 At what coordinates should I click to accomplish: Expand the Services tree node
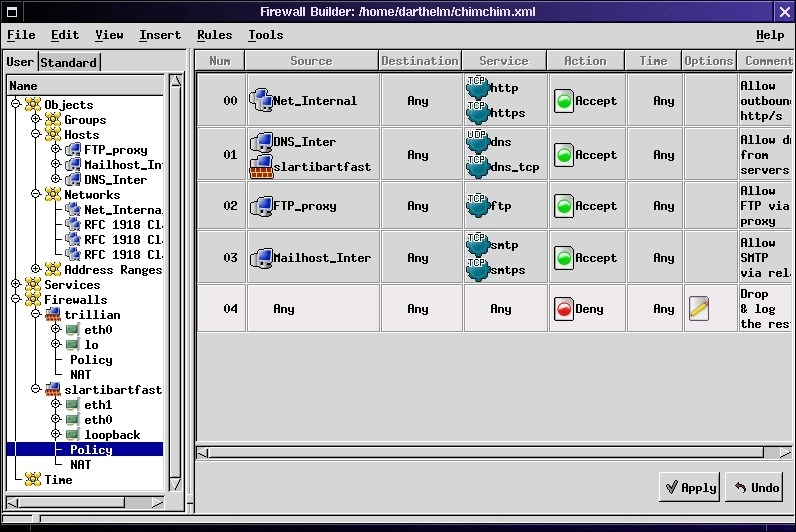(16, 285)
